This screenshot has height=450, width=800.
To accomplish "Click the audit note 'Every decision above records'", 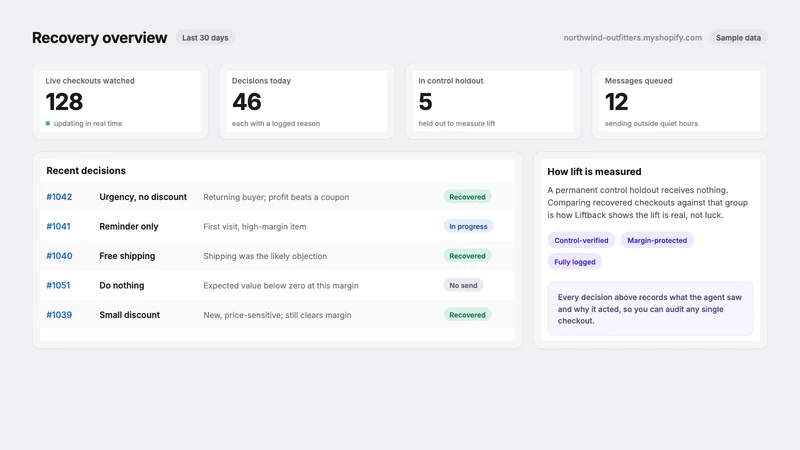I will click(650, 309).
